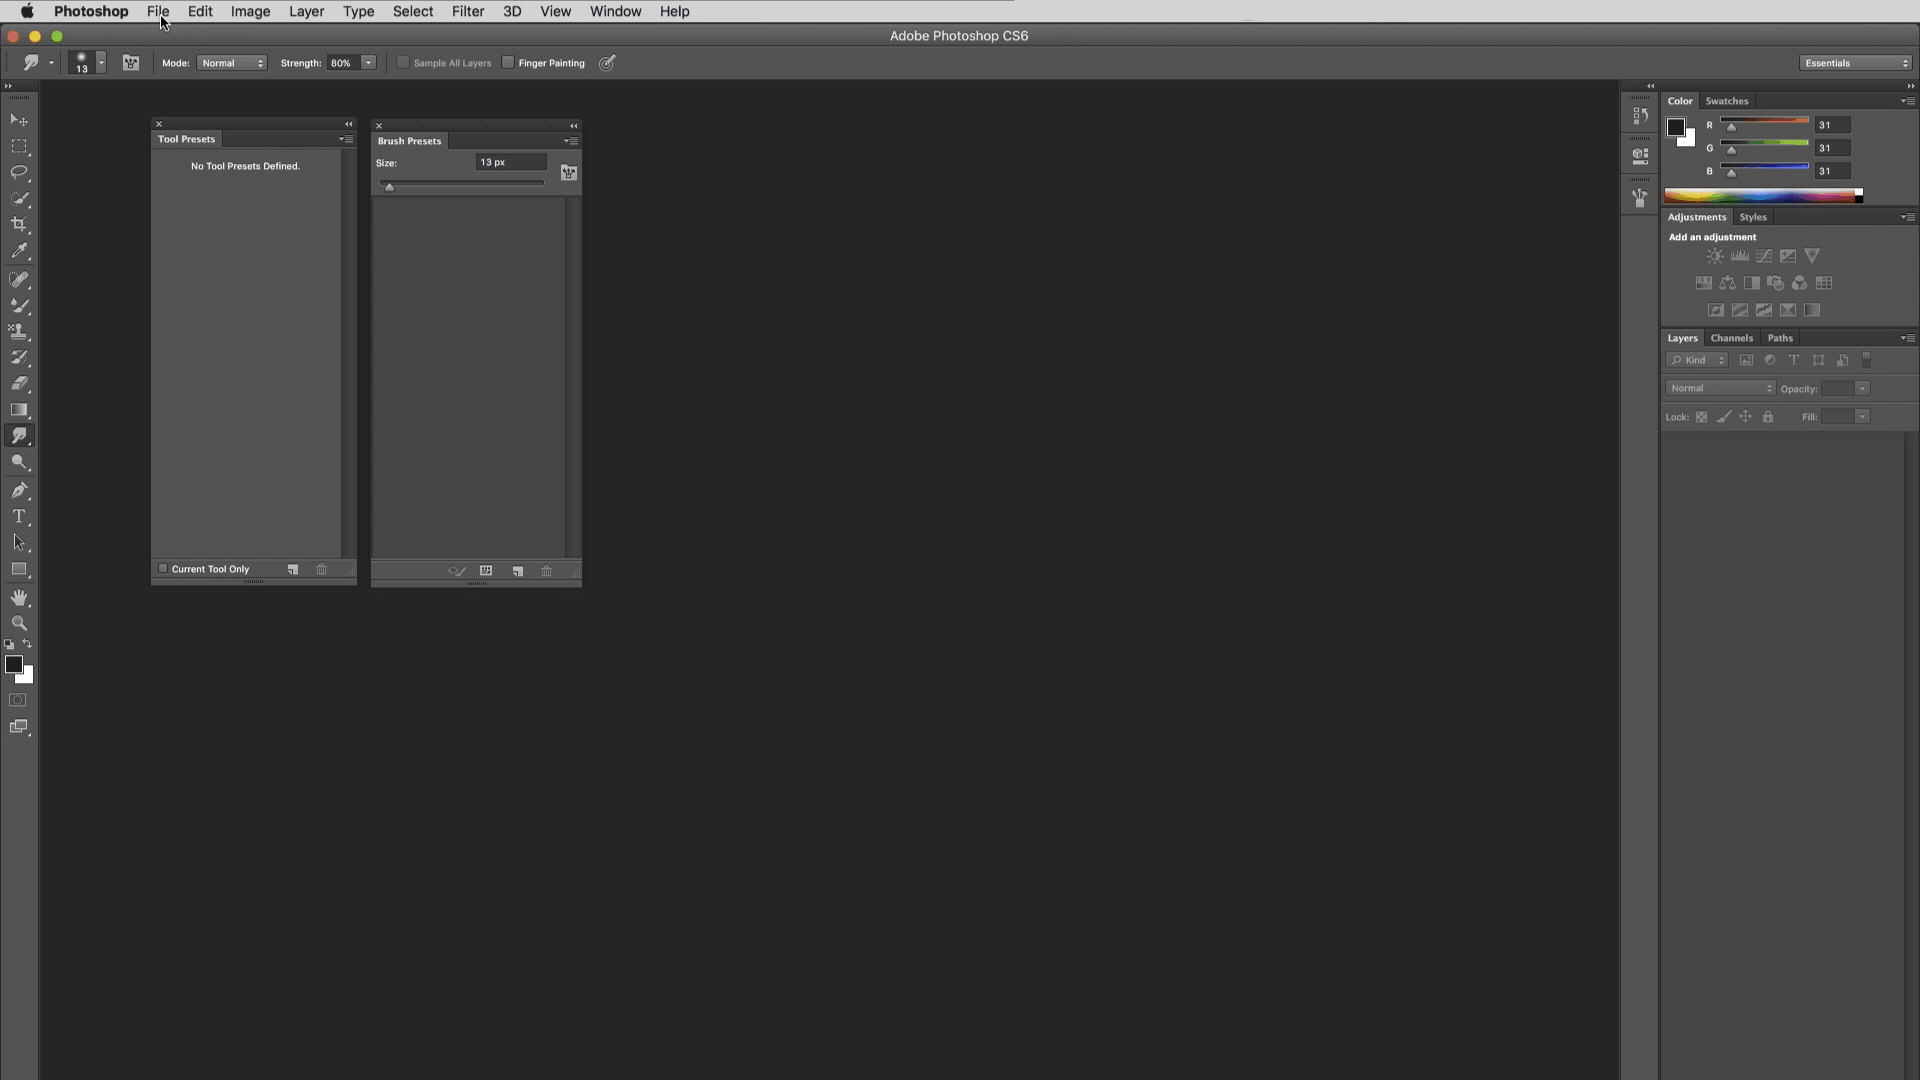Screen dimensions: 1920x1080
Task: Select the Zoom tool in toolbar
Action: 19,623
